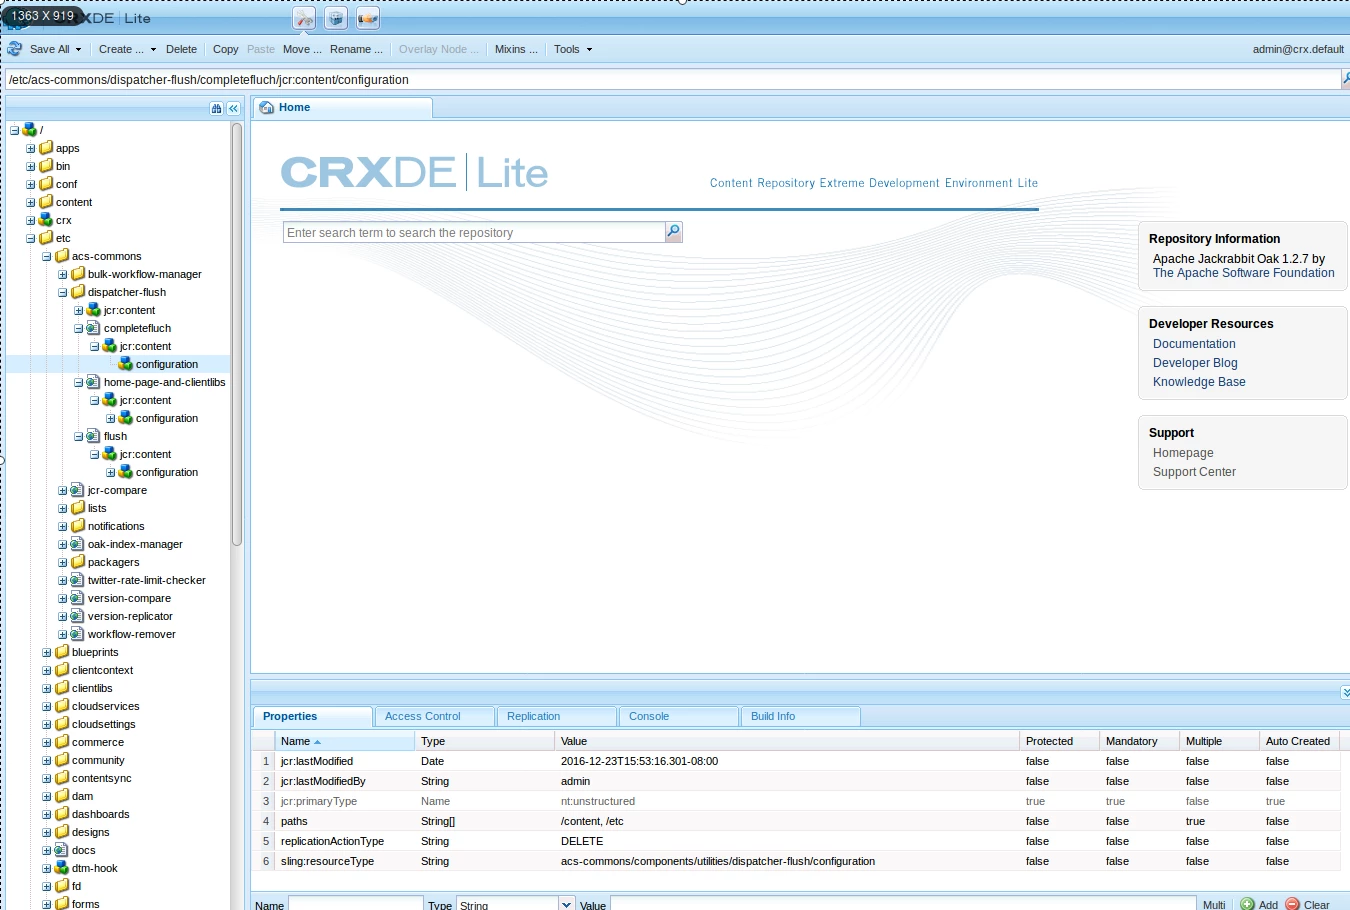Screen dimensions: 1350x910
Task: Select the Properties tab
Action: coord(312,716)
